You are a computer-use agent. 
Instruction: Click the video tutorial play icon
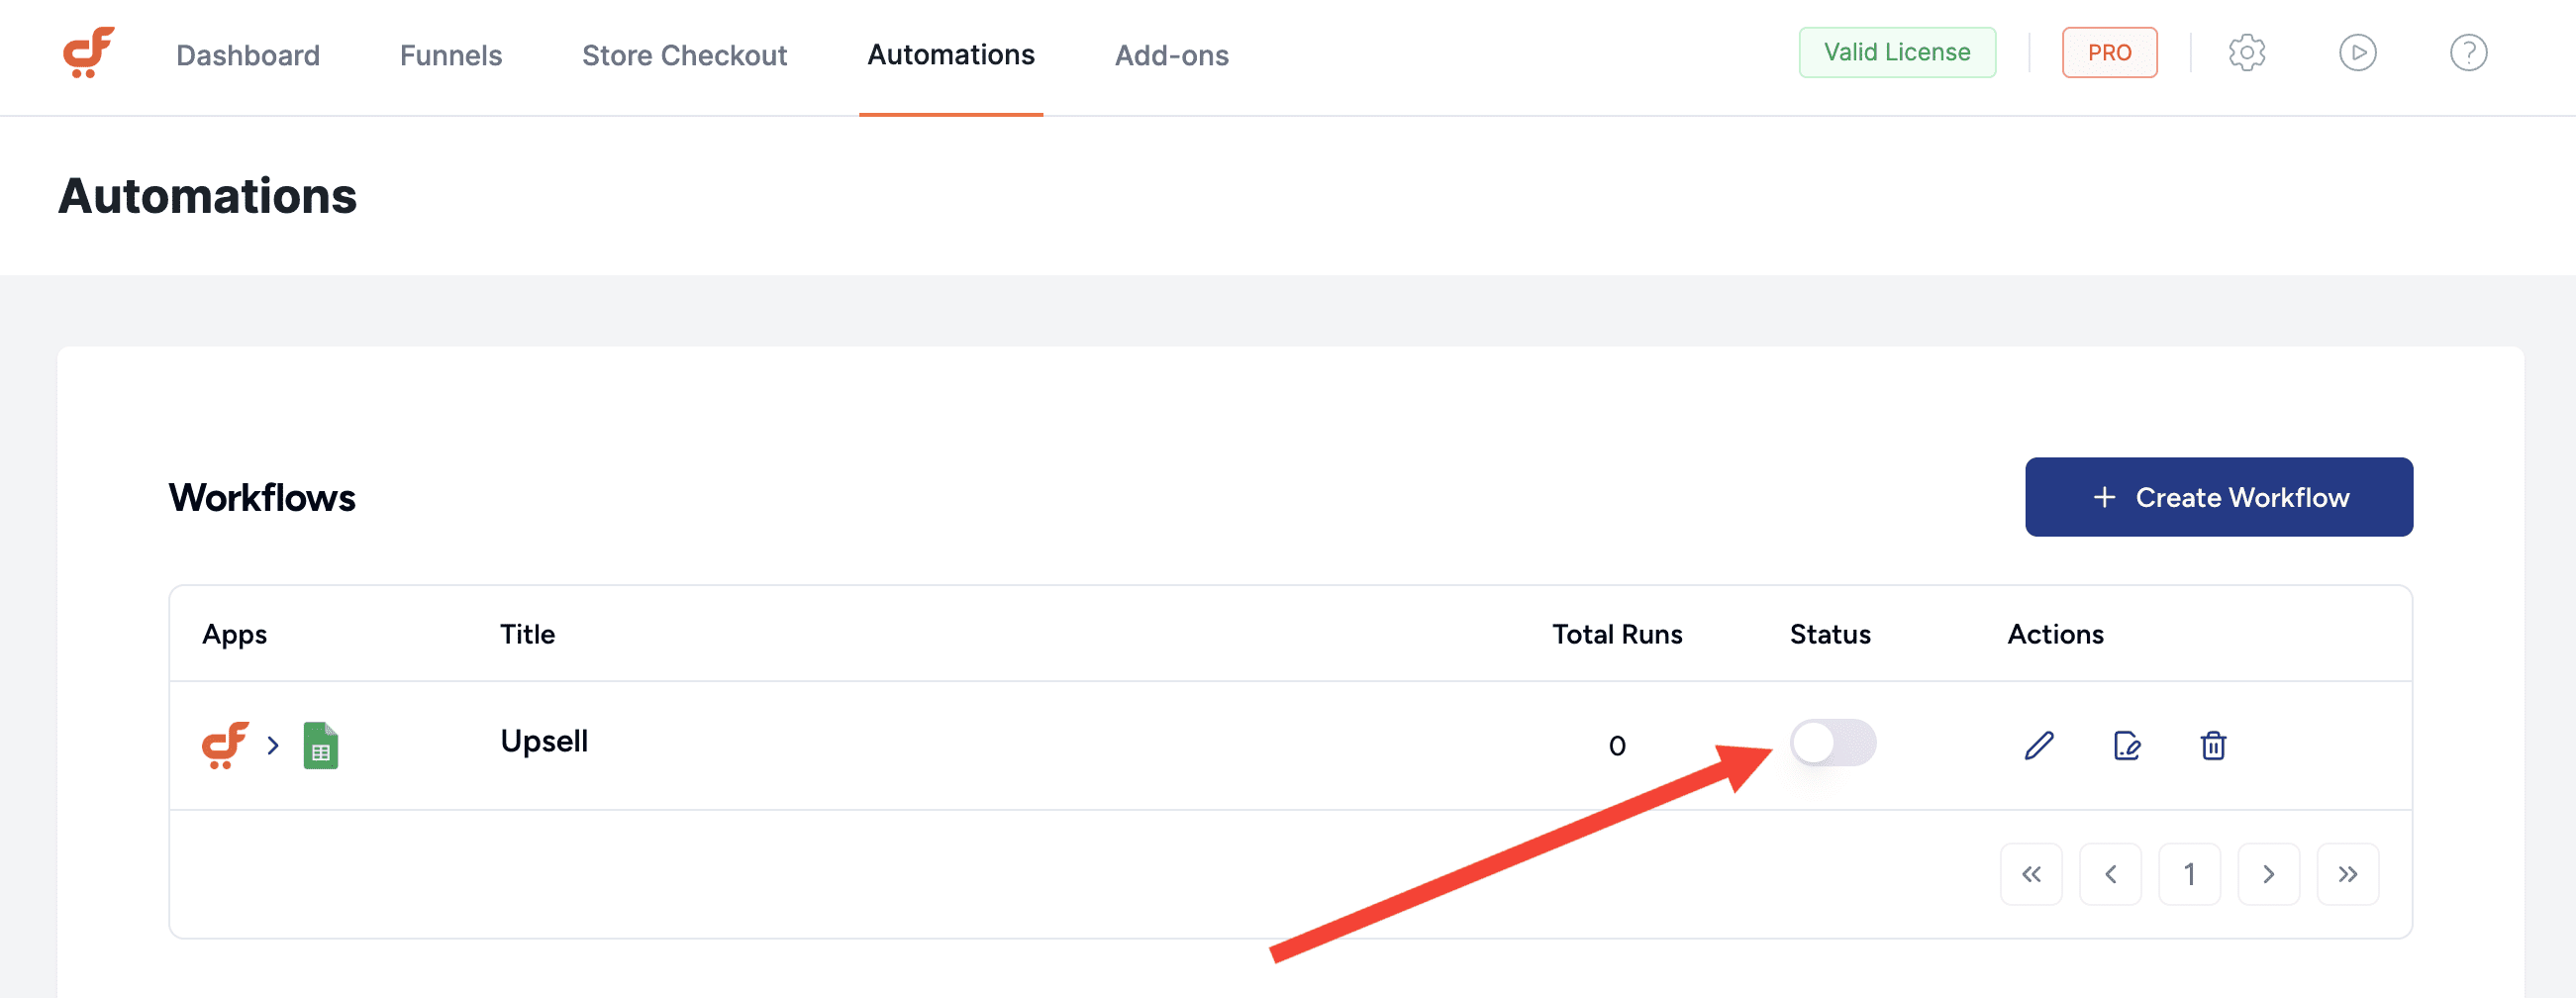(2357, 53)
